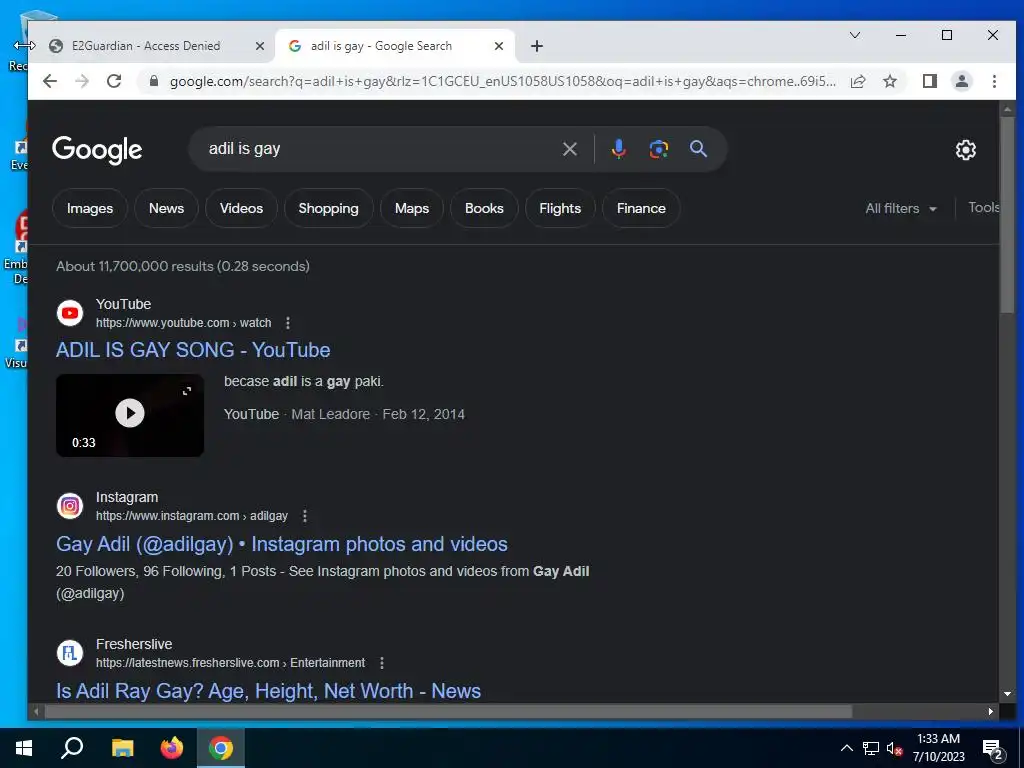The width and height of the screenshot is (1024, 768).
Task: Click the scroll right arrow
Action: click(991, 711)
